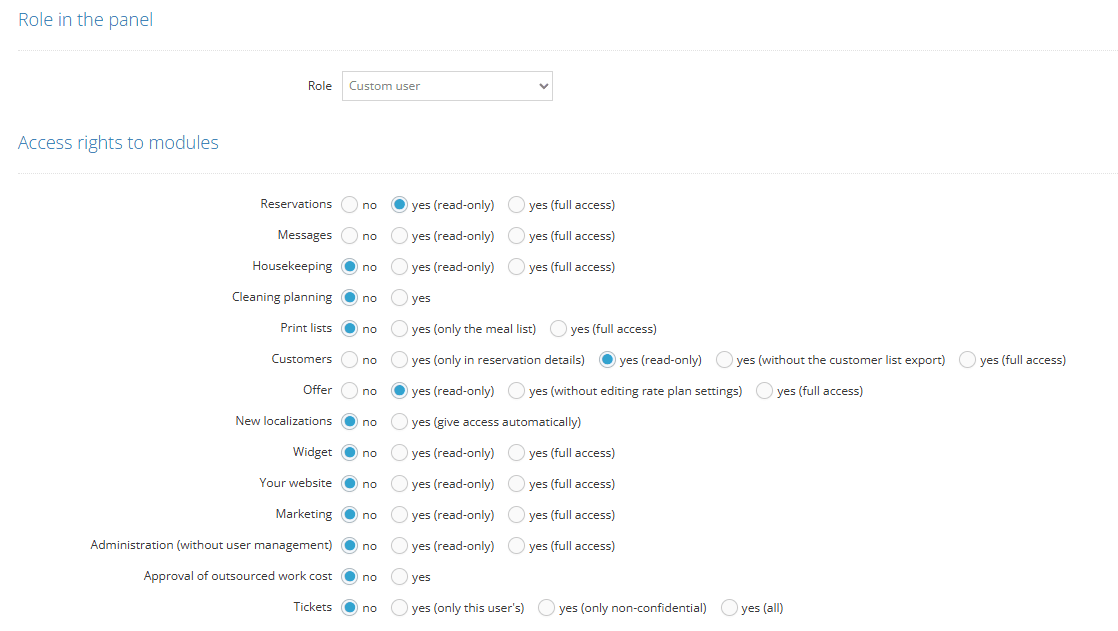The height and width of the screenshot is (631, 1118).
Task: Enable New localizations automatic access
Action: (x=400, y=422)
